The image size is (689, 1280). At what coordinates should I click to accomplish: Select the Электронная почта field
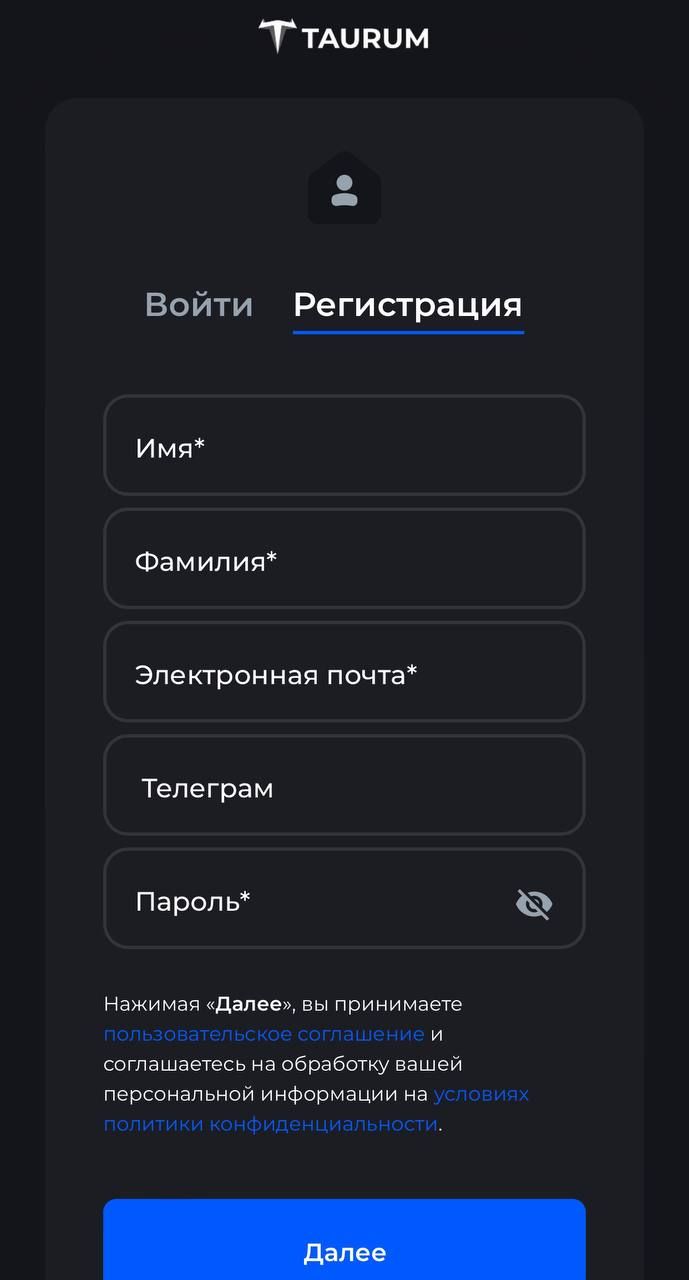344,672
